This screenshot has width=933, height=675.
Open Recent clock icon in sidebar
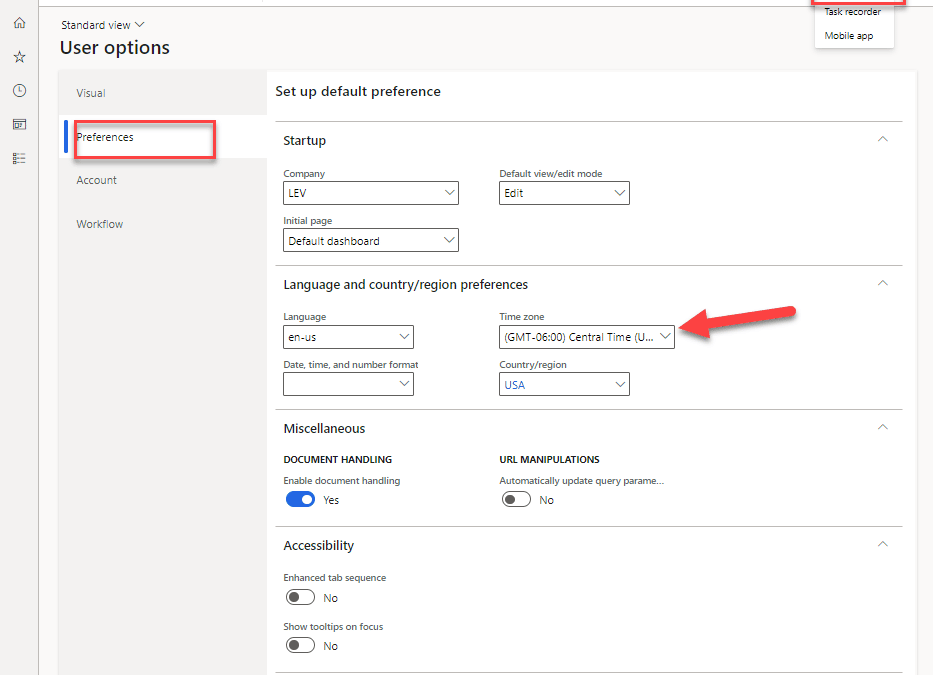click(20, 90)
